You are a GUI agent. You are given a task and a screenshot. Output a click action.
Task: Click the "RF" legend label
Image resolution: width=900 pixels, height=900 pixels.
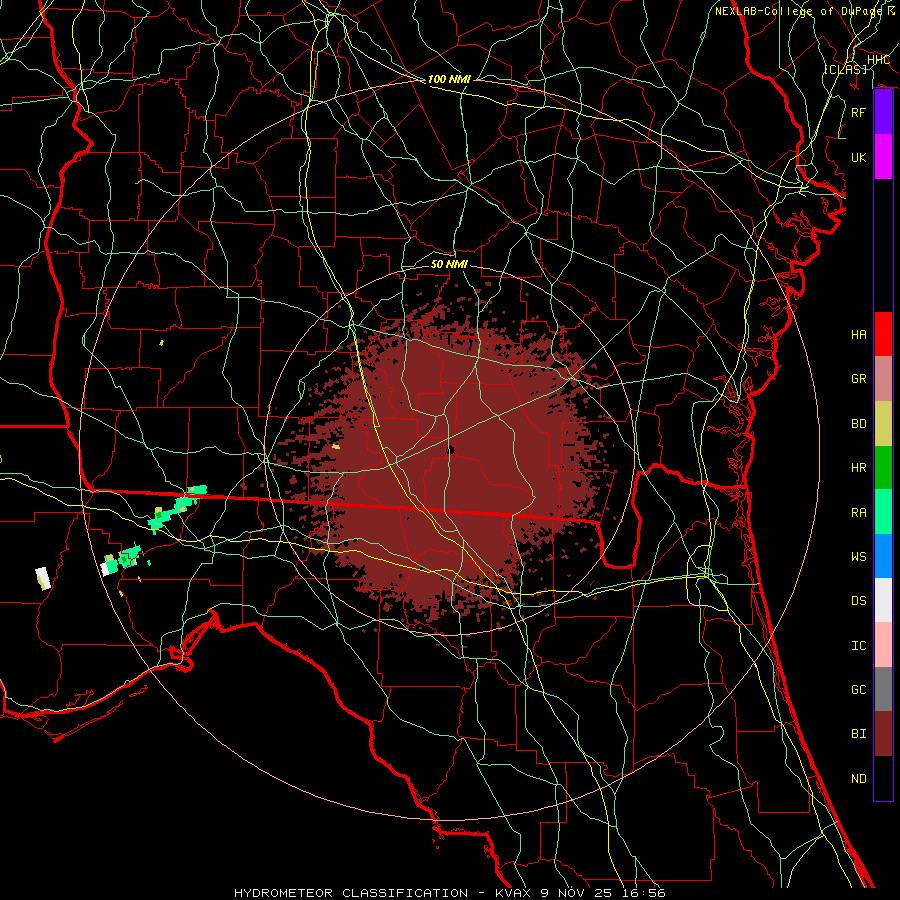(859, 112)
